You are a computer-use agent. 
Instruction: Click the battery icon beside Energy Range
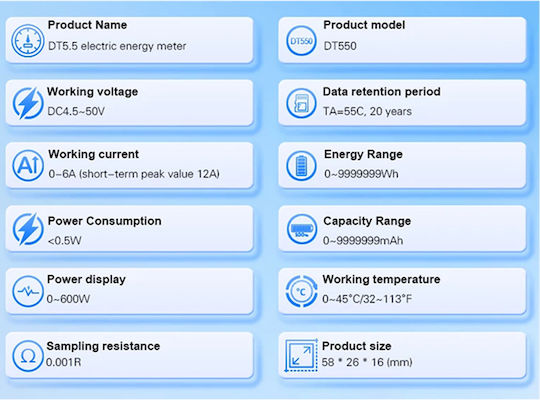point(301,166)
